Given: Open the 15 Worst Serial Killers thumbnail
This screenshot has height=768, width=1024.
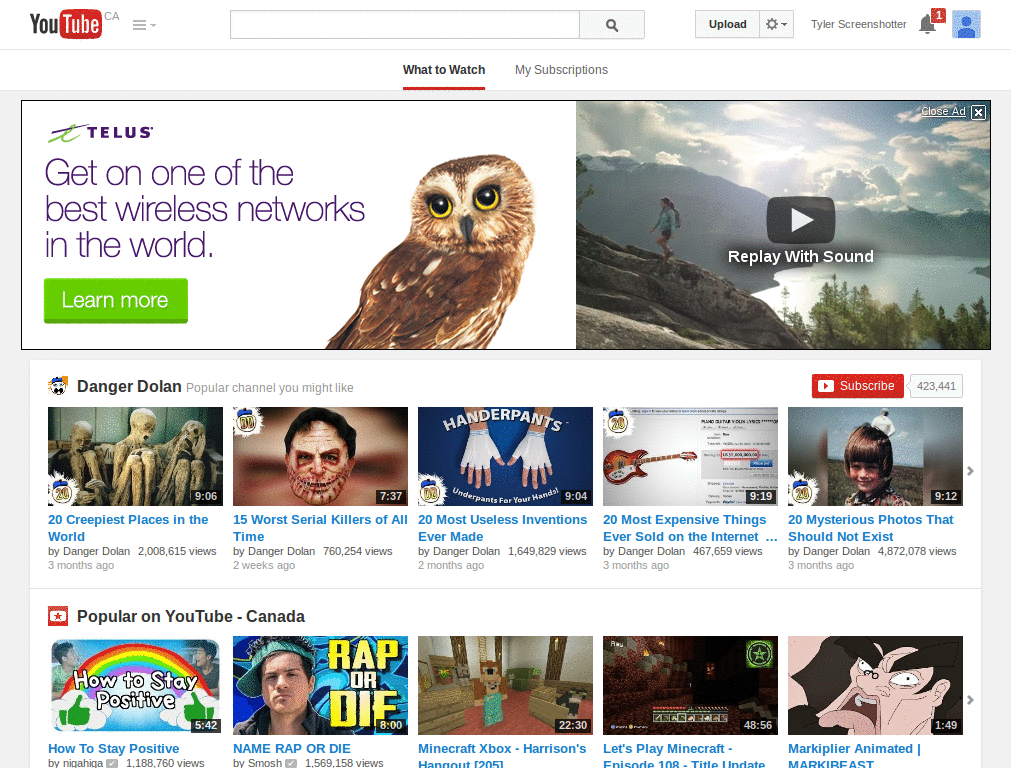Looking at the screenshot, I should 320,456.
